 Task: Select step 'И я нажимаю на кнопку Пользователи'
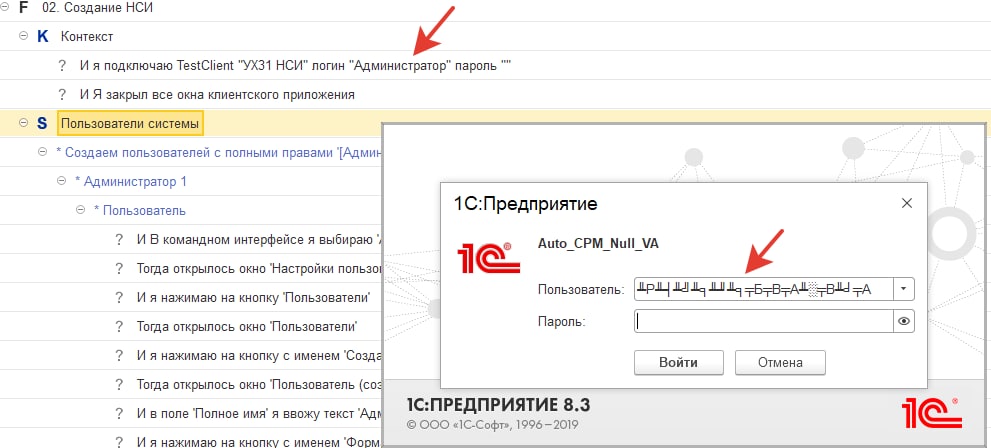click(x=253, y=298)
